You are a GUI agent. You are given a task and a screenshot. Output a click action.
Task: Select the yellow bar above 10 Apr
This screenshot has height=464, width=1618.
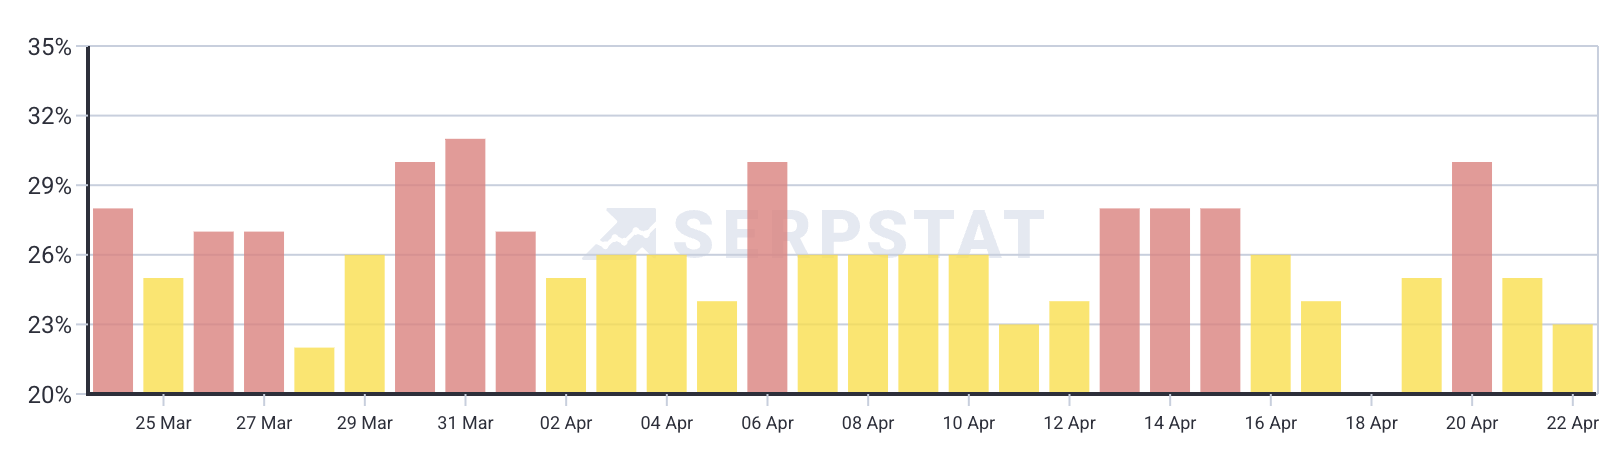[x=969, y=324]
